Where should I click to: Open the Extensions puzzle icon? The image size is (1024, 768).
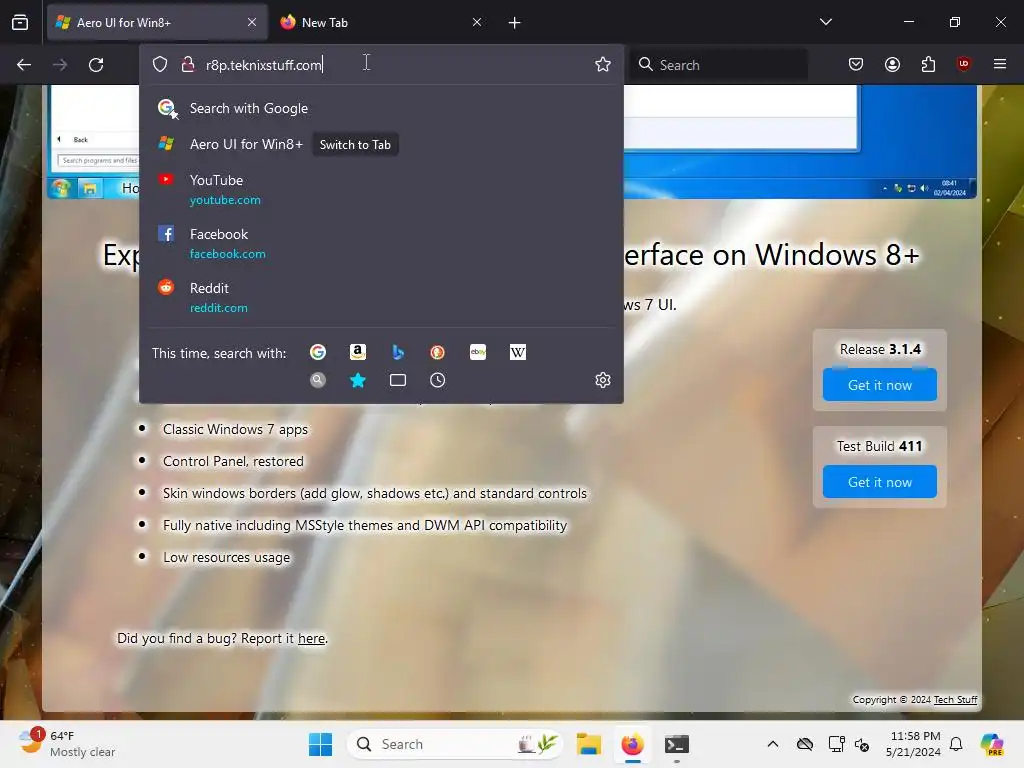[x=928, y=64]
